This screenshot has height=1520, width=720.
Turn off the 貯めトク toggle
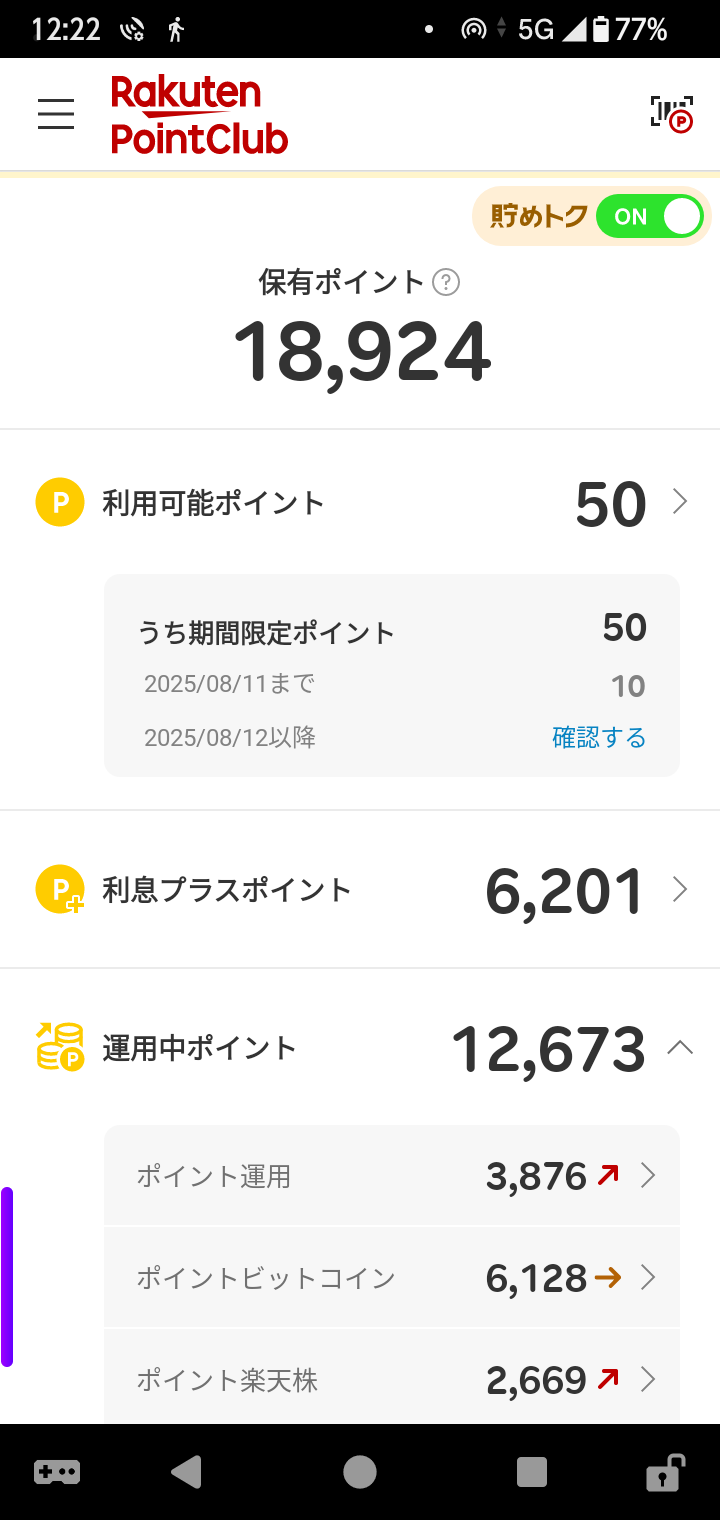(x=650, y=217)
